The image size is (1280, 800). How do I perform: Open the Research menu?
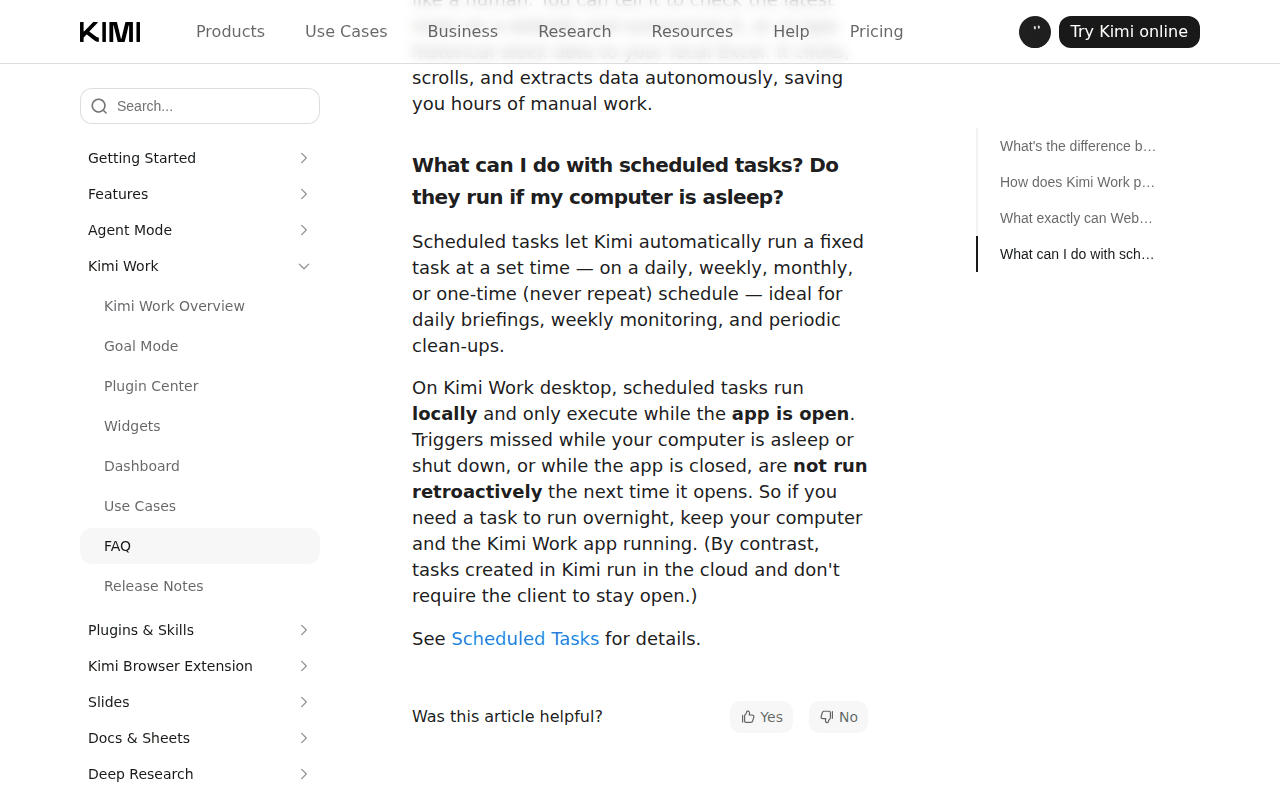575,32
